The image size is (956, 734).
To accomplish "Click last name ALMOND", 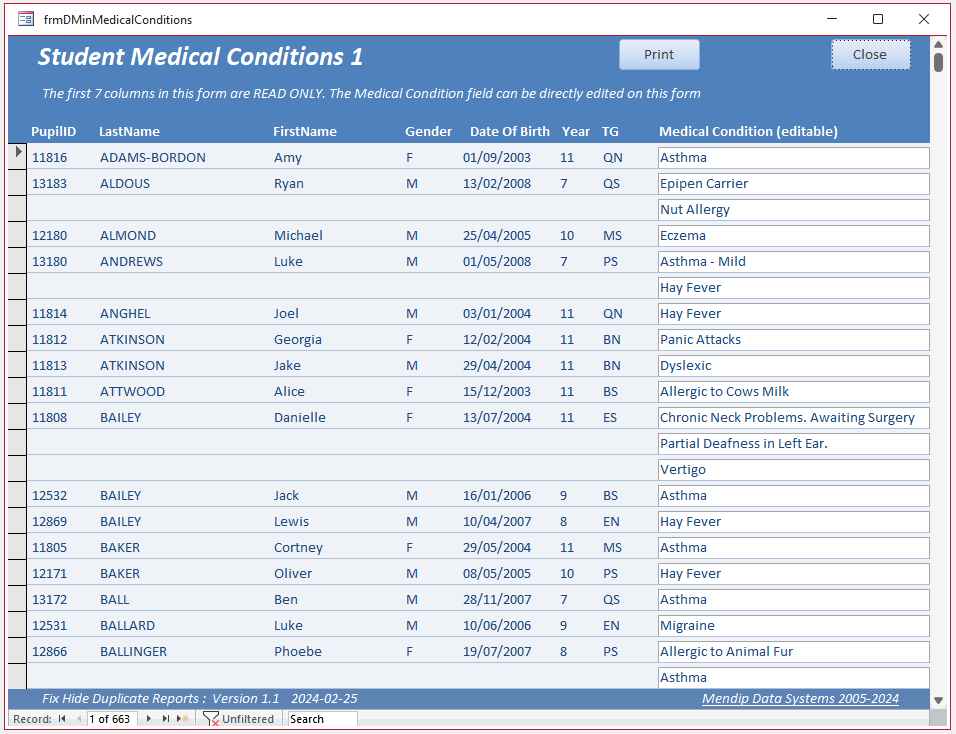I will point(128,235).
